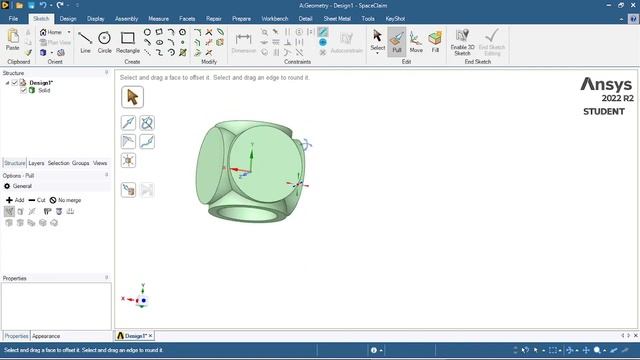Close the Design1 document tab
This screenshot has height=360, width=640.
[x=150, y=336]
